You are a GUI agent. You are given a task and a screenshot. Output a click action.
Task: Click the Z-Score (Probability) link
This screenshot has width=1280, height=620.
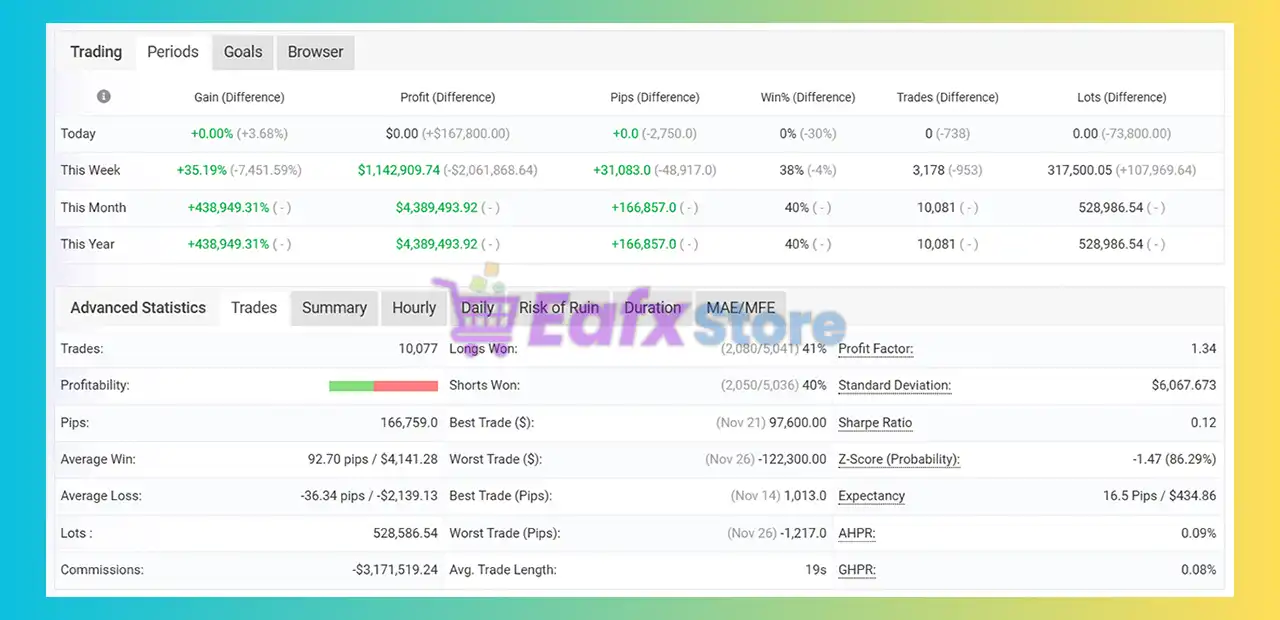[x=898, y=459]
